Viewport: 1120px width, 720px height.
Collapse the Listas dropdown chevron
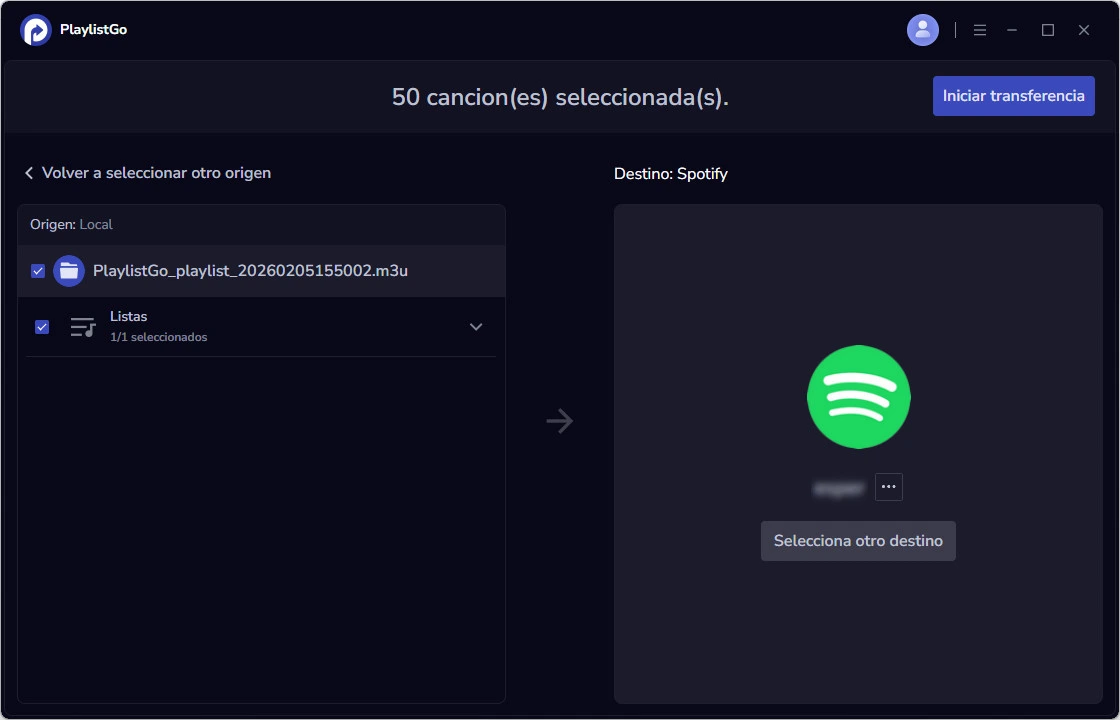(476, 326)
